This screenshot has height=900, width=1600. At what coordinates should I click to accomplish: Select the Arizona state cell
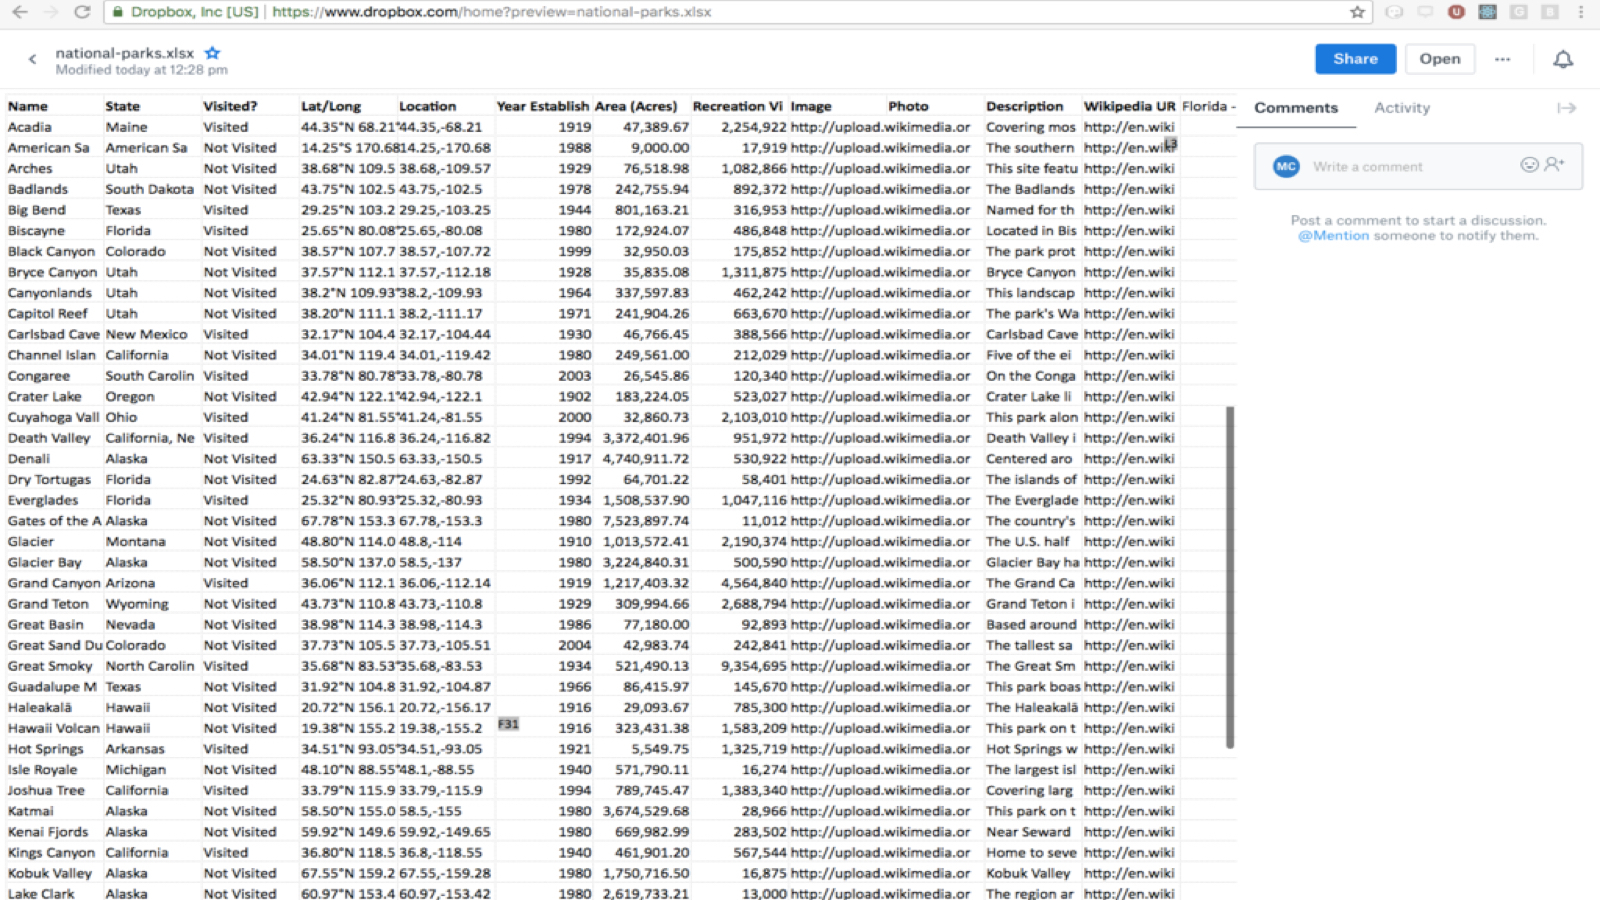tap(130, 583)
